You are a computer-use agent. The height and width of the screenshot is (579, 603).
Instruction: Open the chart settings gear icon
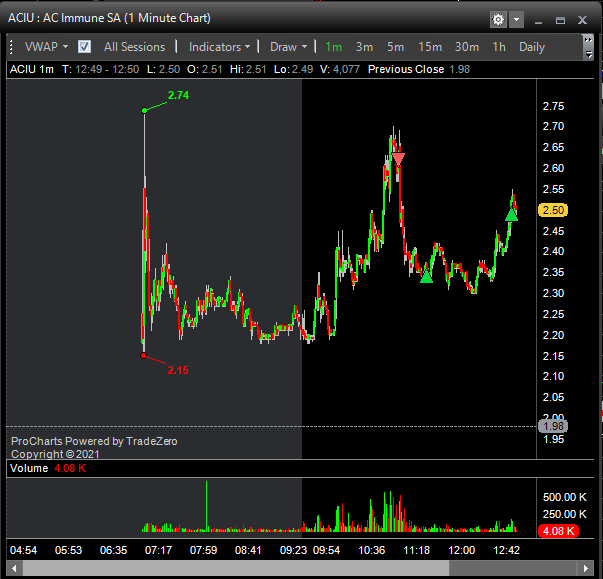[x=498, y=19]
